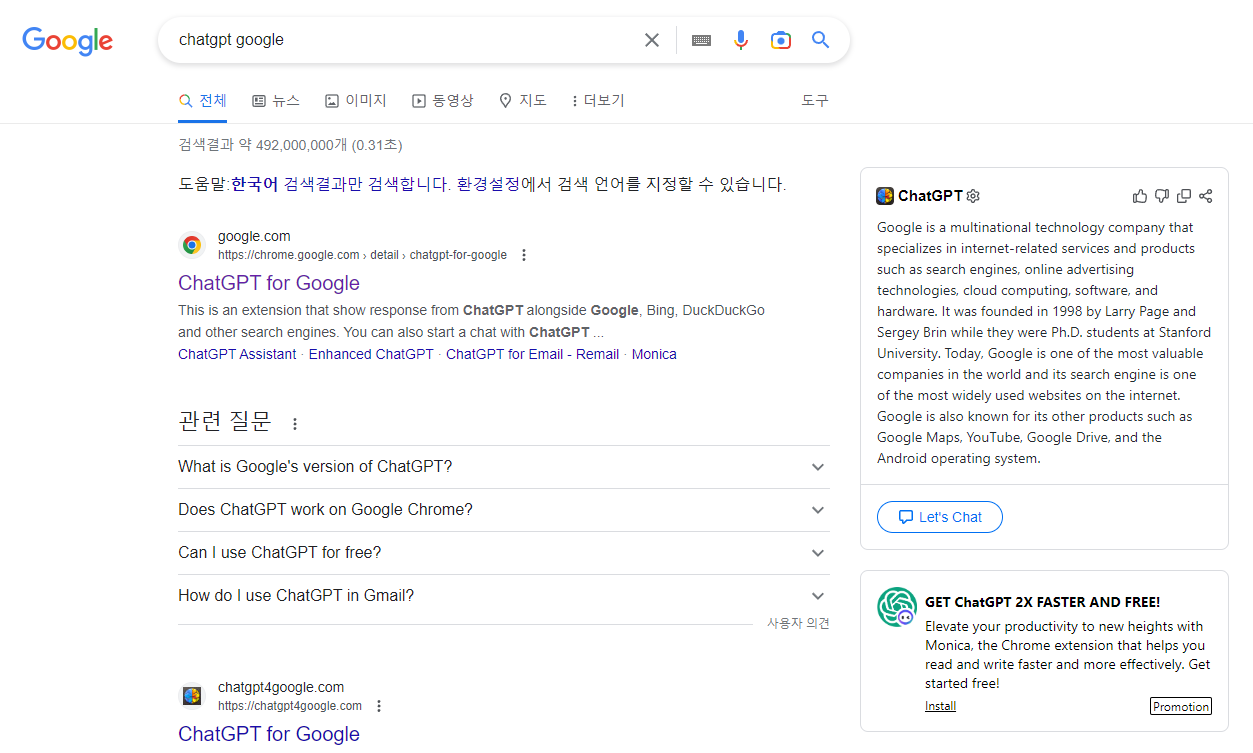Open ChatGPT panel settings gear
Screen dimensions: 1253x753
(x=973, y=196)
